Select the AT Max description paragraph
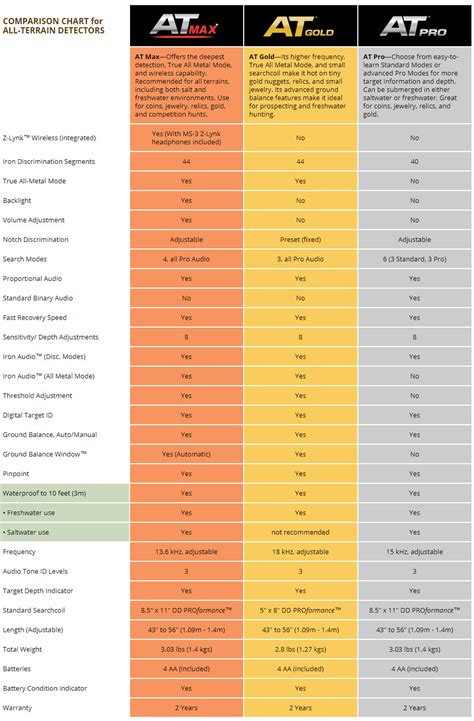 (x=186, y=85)
